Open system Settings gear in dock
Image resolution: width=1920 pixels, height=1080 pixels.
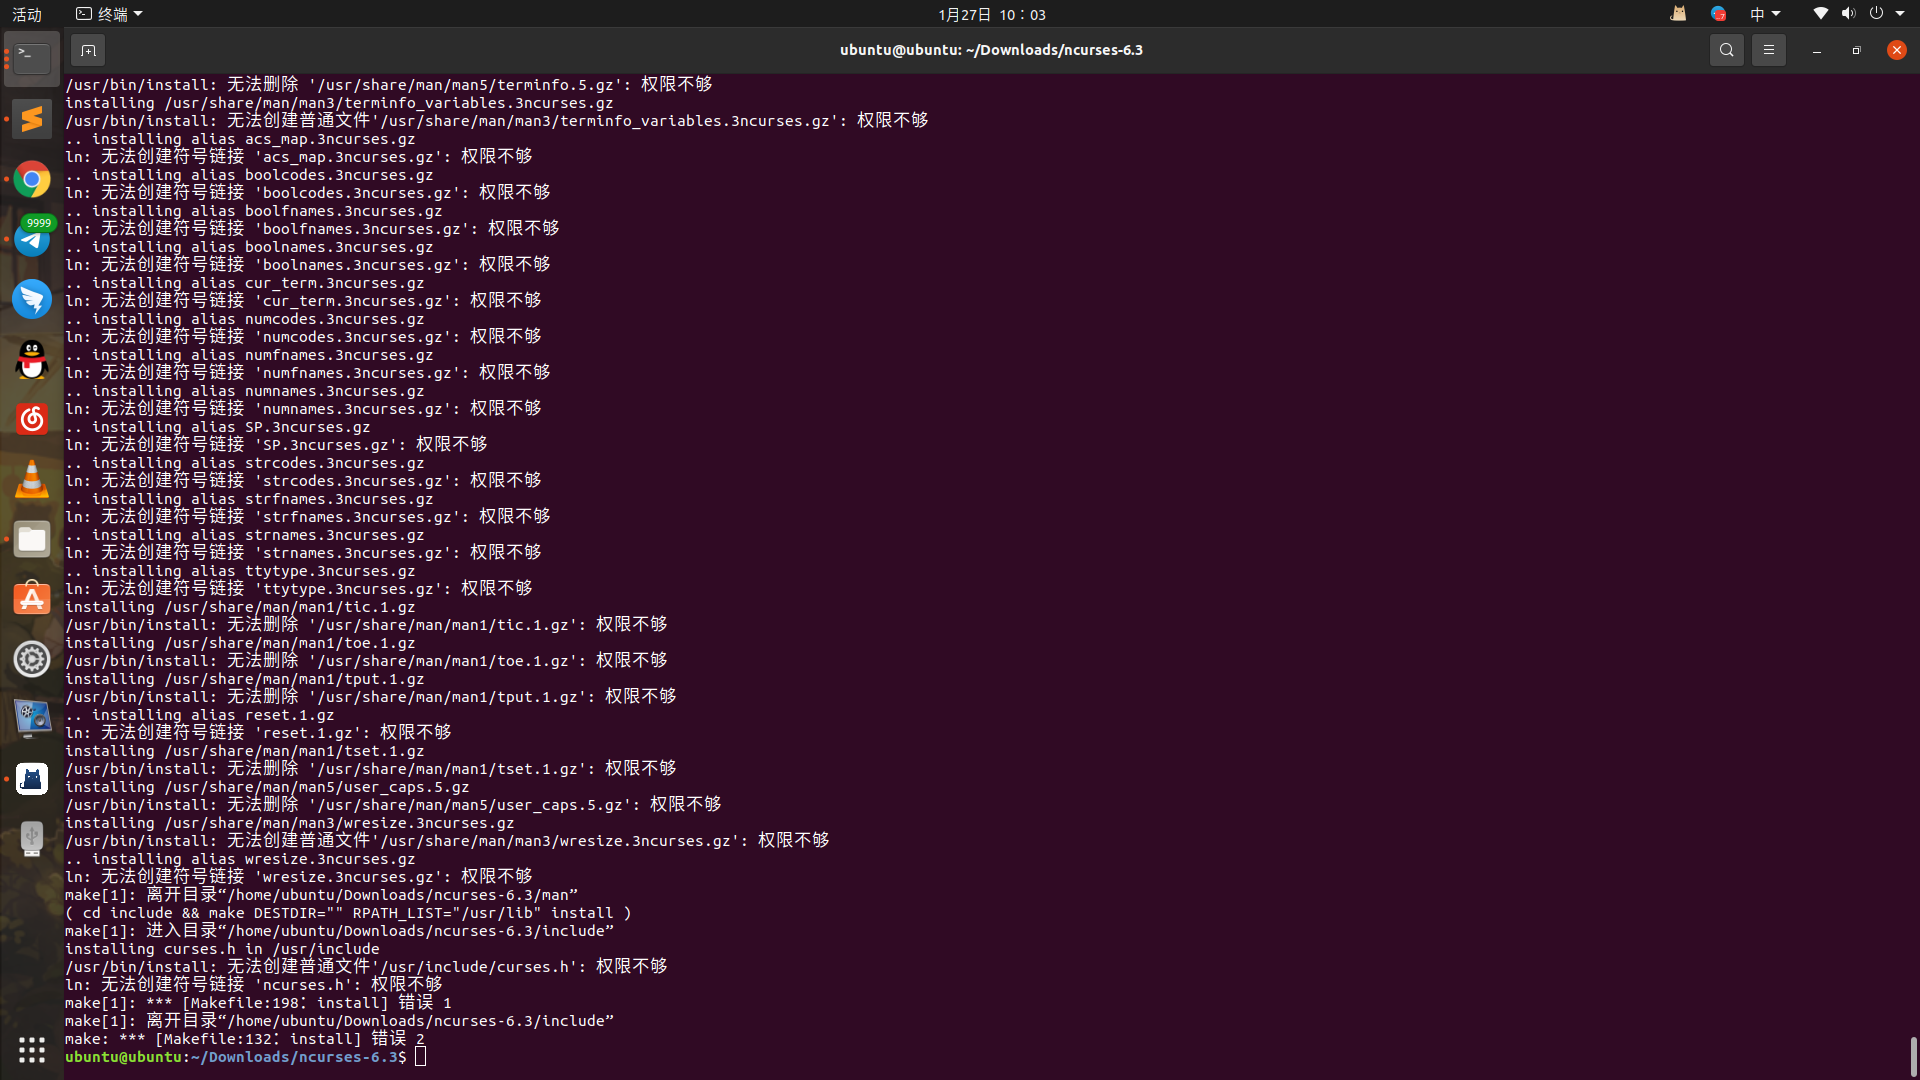[32, 659]
